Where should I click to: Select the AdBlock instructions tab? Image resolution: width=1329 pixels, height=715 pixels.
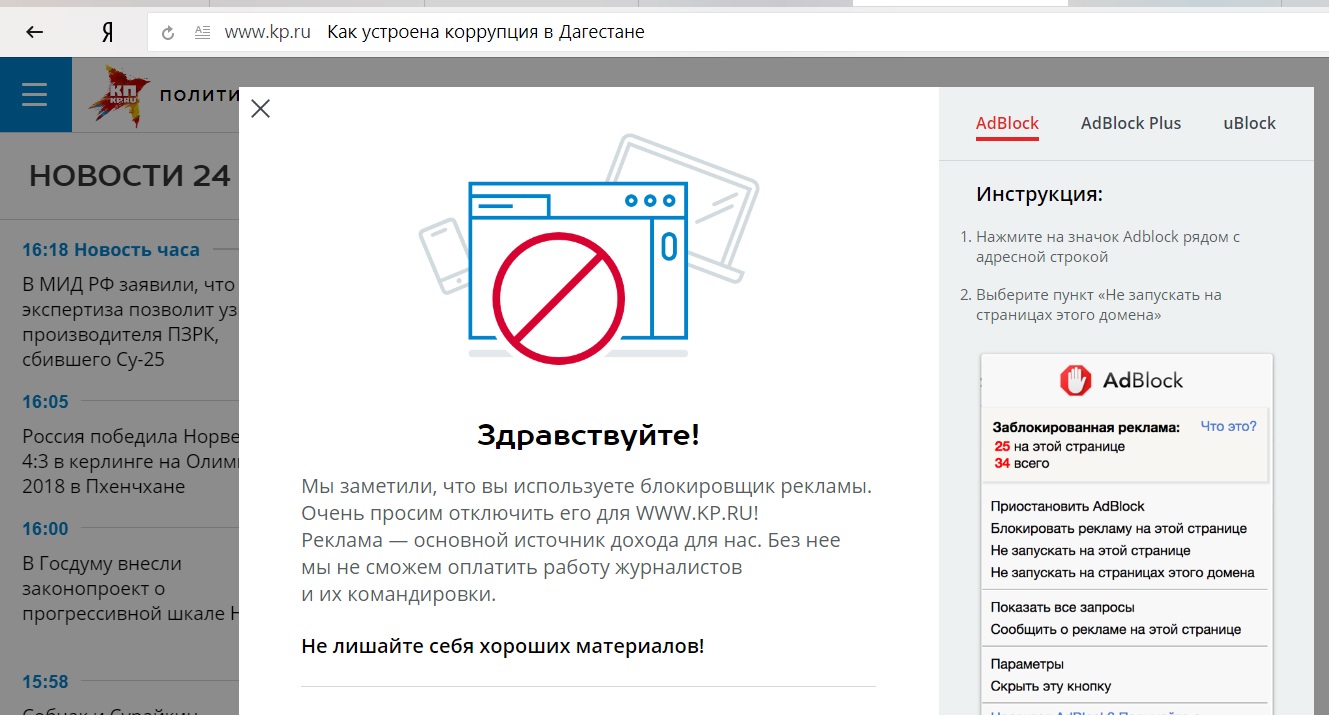(x=1007, y=124)
